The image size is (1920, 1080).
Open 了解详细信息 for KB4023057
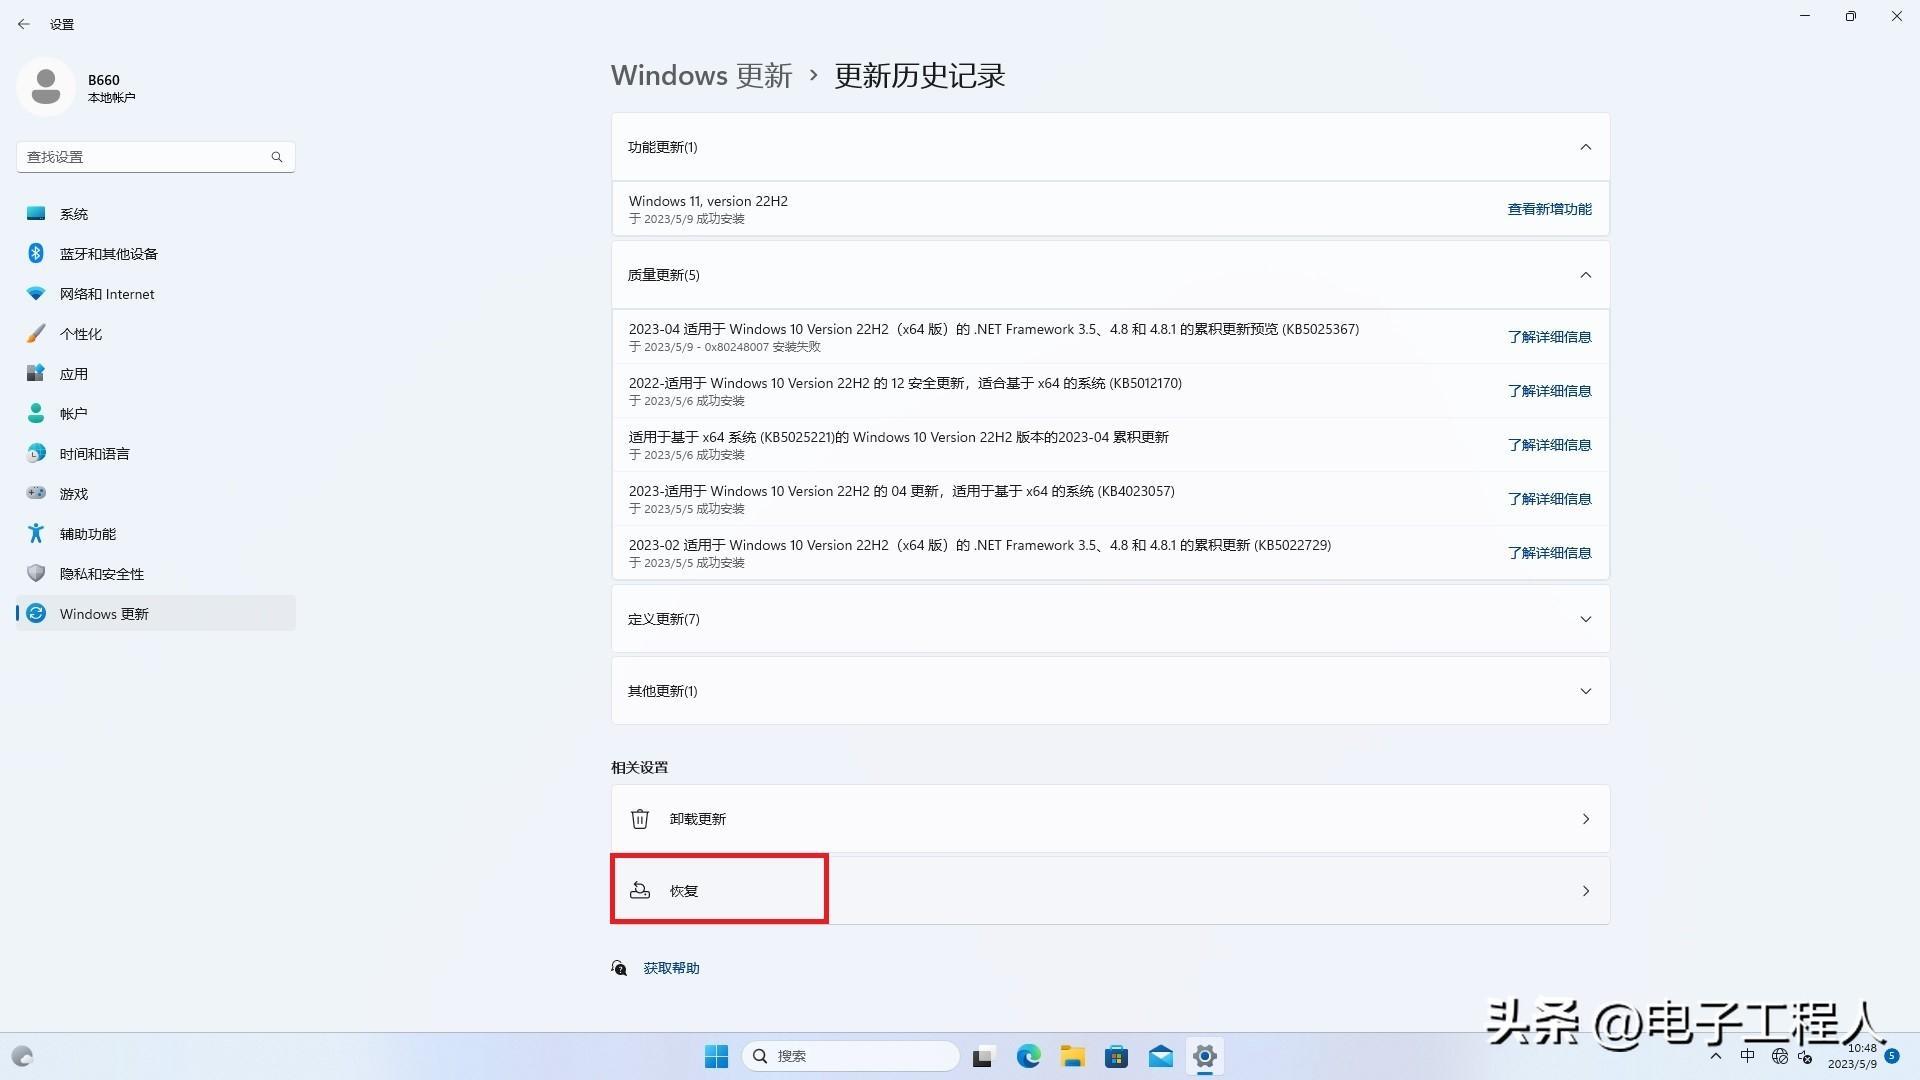[1549, 499]
